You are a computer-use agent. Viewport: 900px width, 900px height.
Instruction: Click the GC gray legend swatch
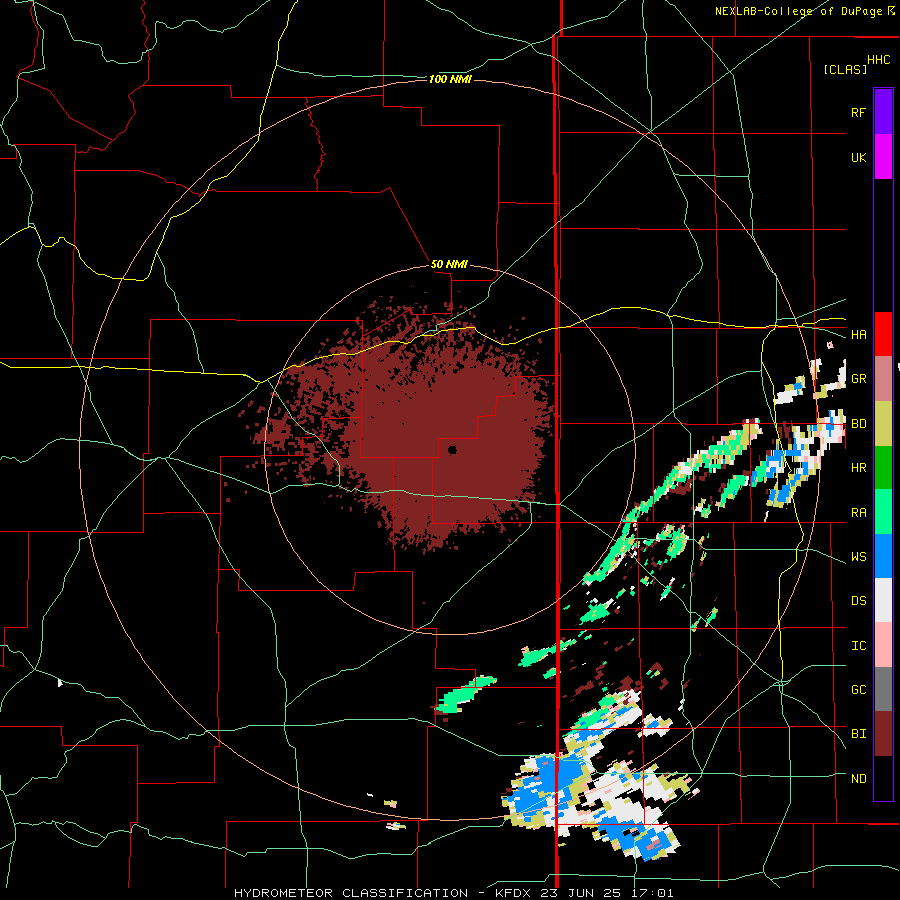[x=883, y=689]
